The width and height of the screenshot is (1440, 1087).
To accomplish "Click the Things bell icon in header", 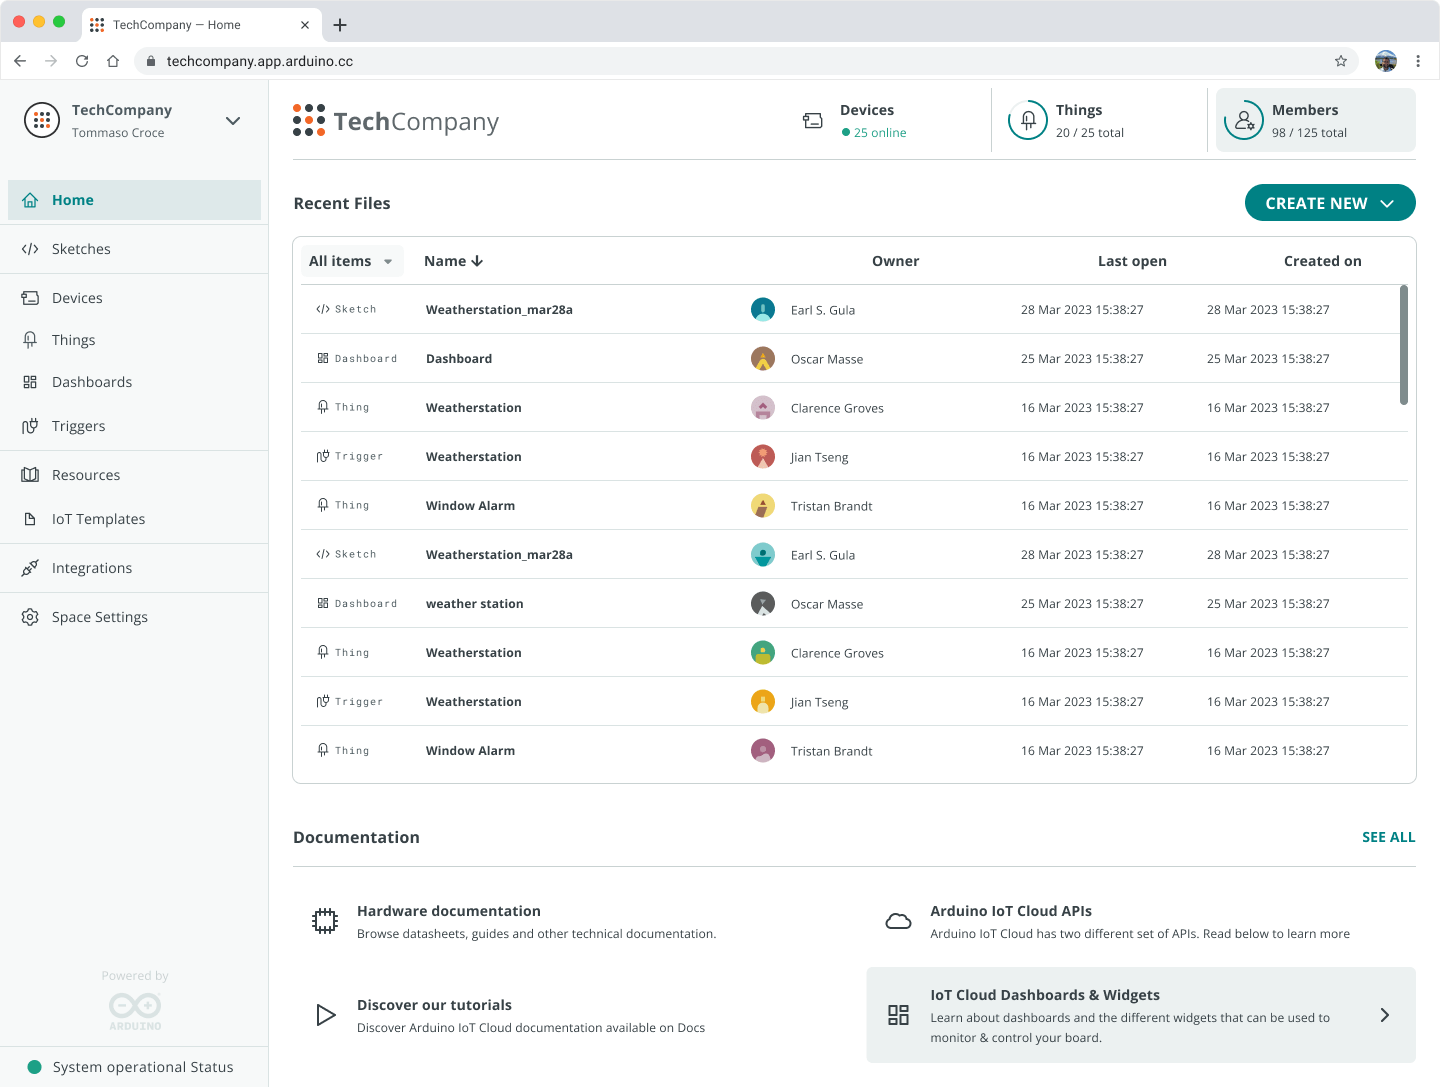I will [1027, 121].
